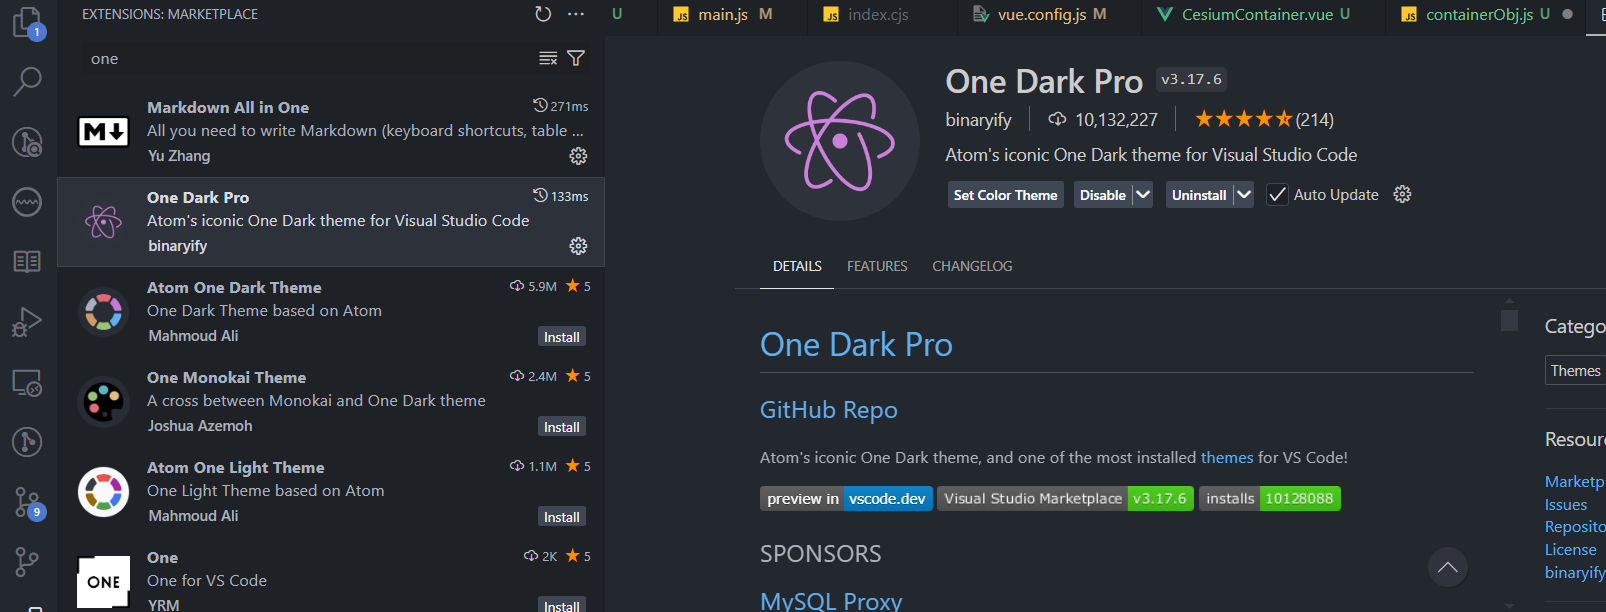Open the gear icon beside Auto Update

tap(1402, 195)
